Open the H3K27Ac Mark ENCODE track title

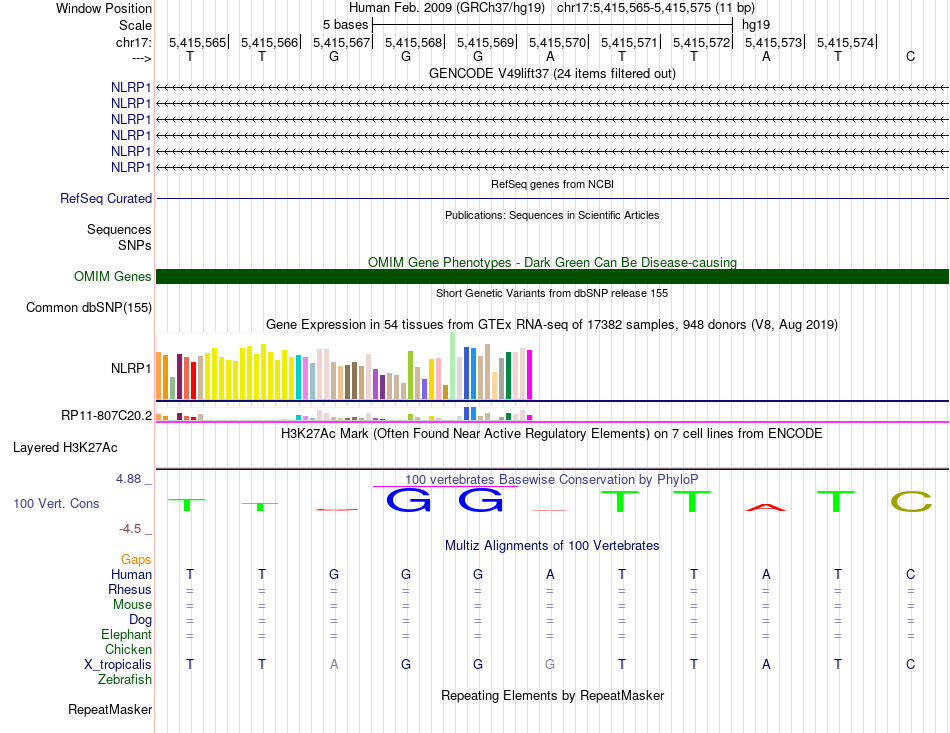(x=552, y=434)
